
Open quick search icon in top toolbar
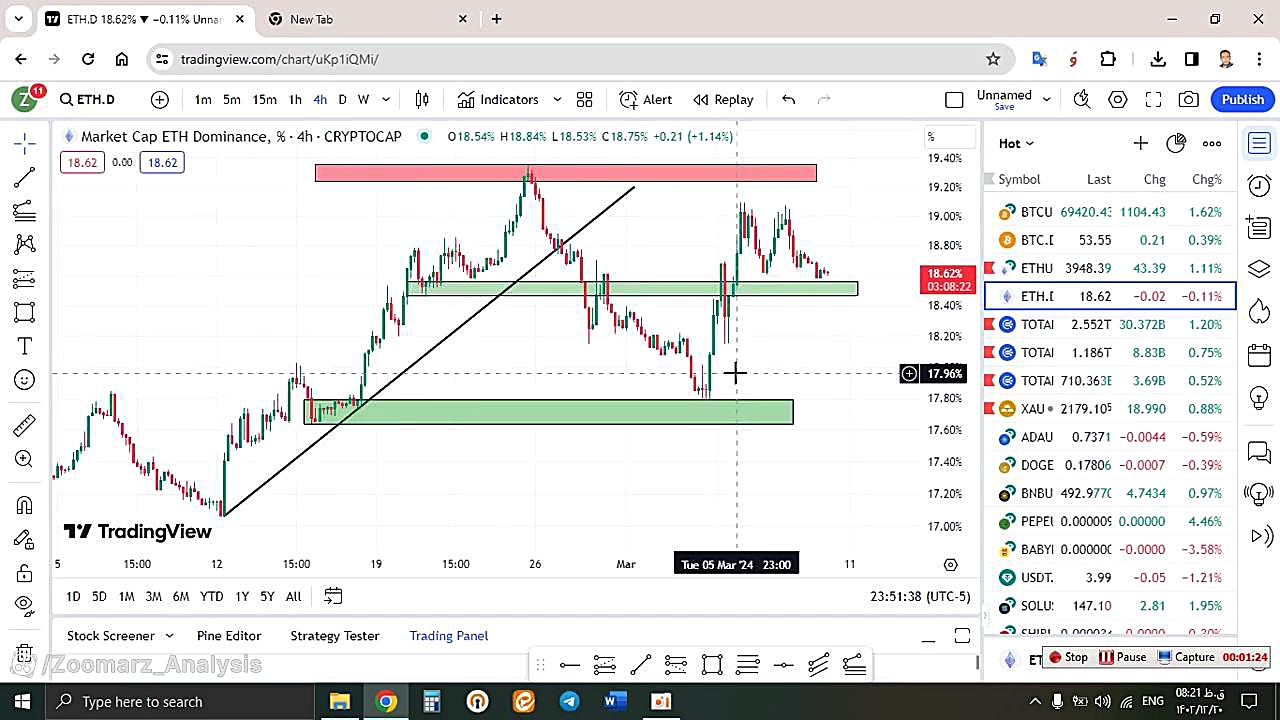1081,99
